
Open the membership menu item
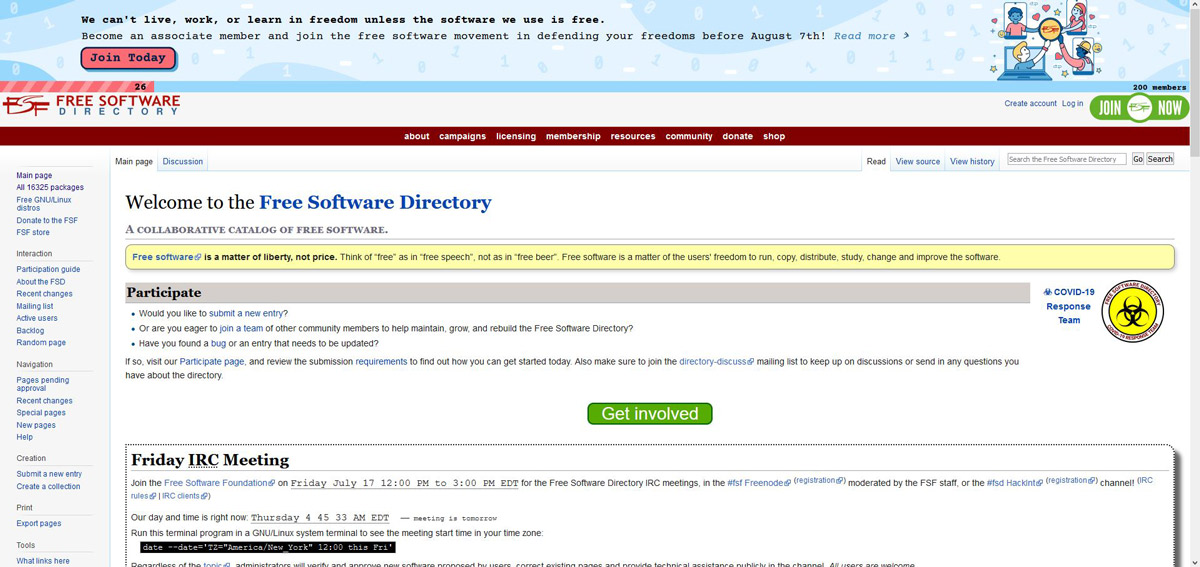point(573,136)
